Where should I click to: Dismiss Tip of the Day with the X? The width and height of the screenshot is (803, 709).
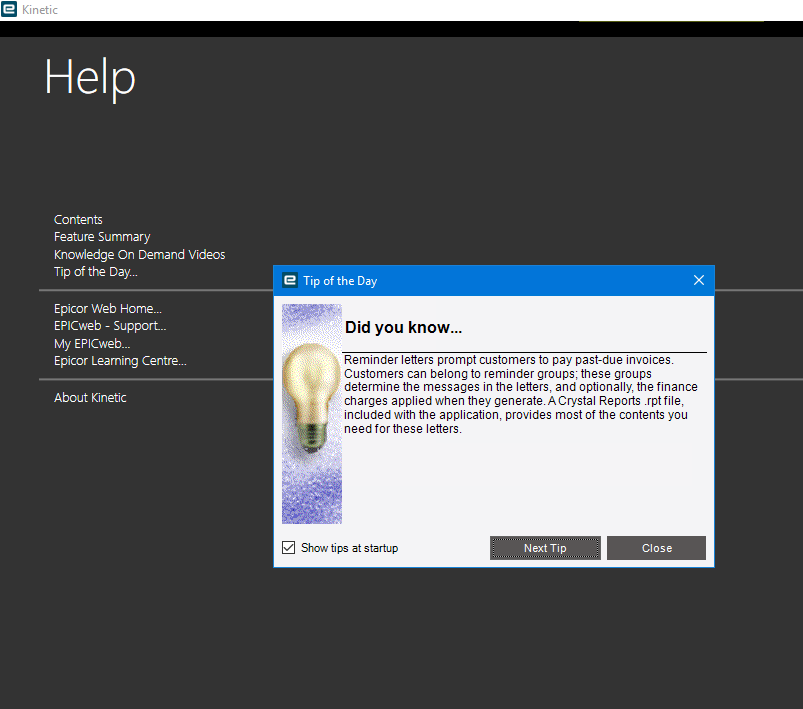pos(698,280)
